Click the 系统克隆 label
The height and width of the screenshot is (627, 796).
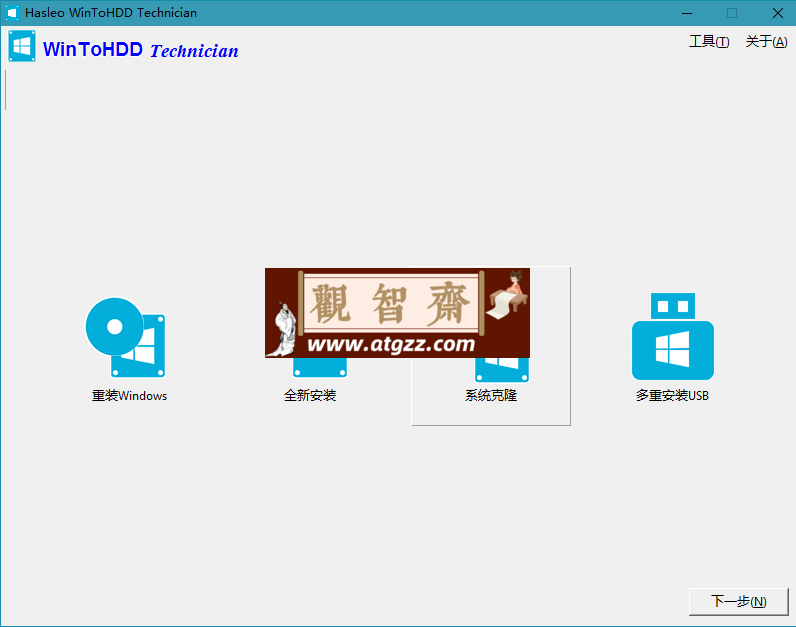coord(491,395)
